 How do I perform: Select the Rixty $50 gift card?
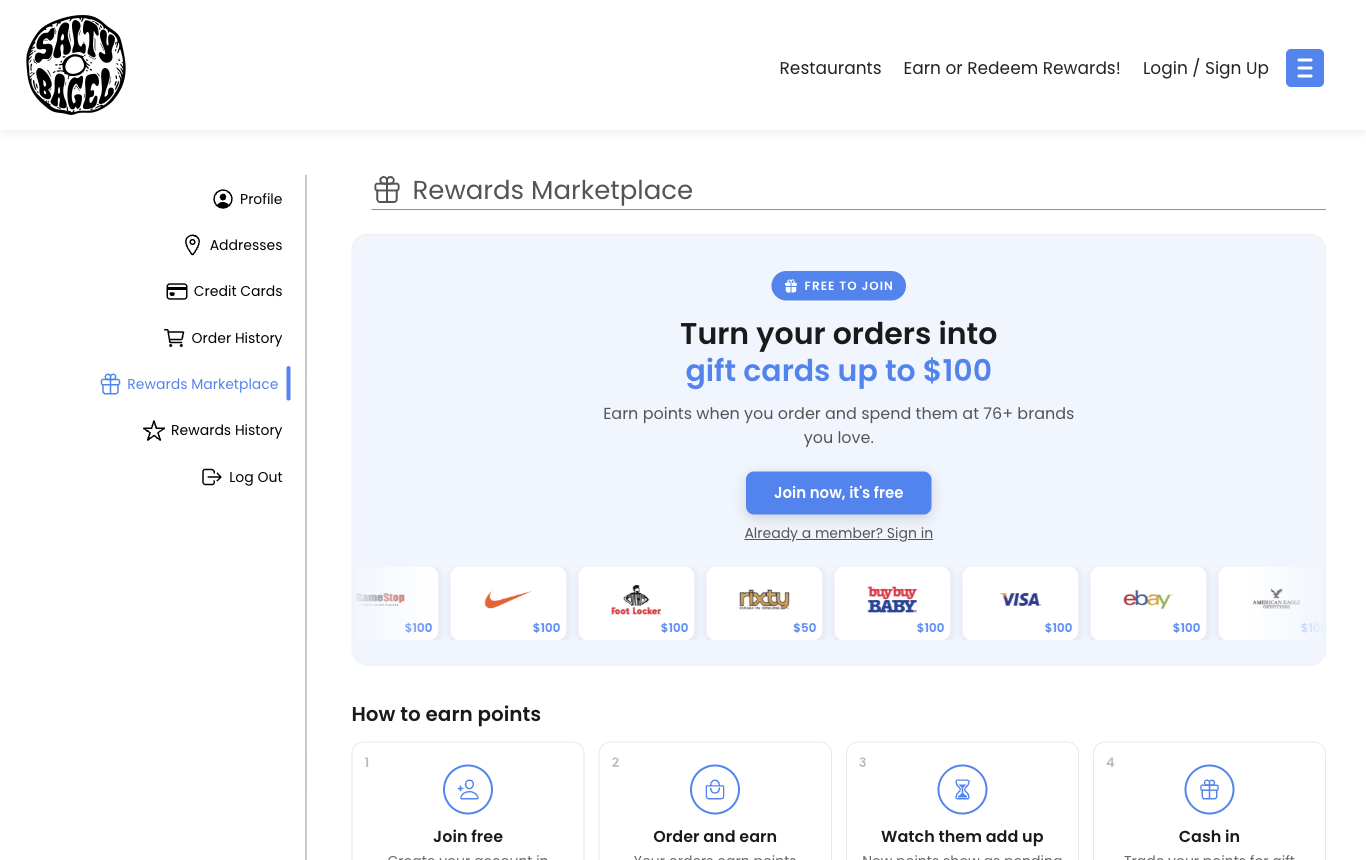(x=765, y=603)
